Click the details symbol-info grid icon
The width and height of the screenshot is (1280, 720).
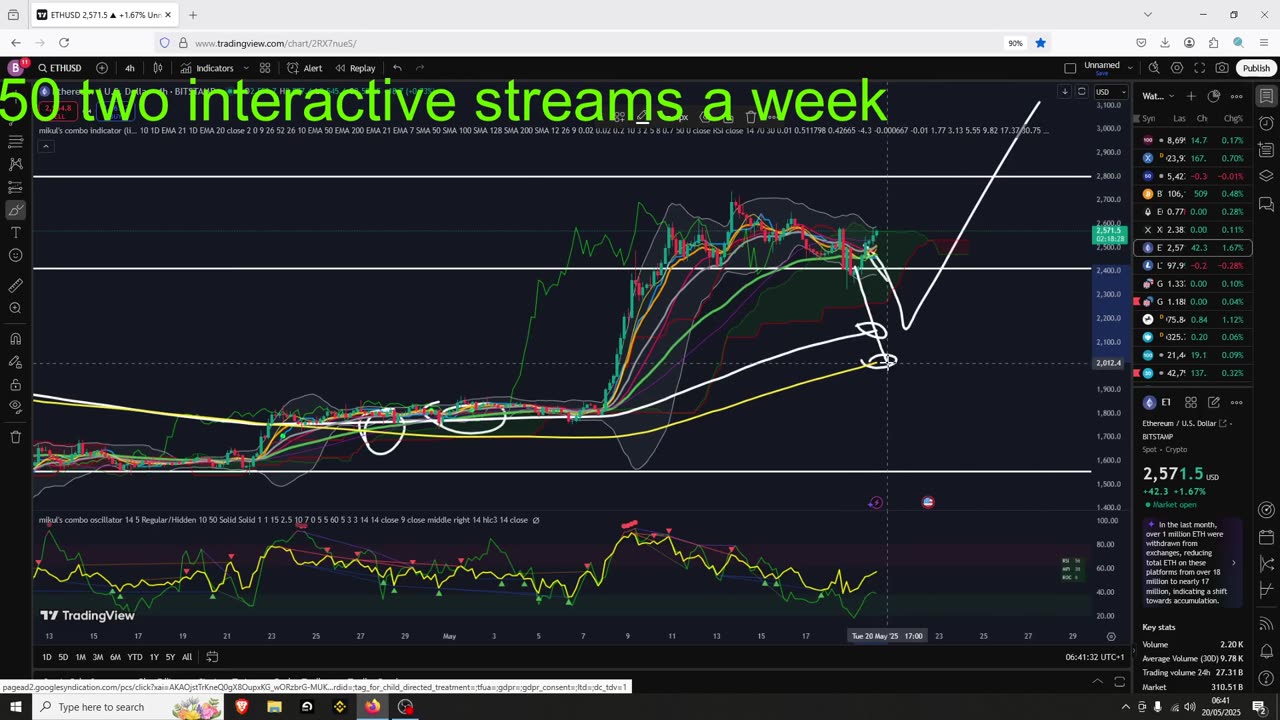coord(1191,402)
